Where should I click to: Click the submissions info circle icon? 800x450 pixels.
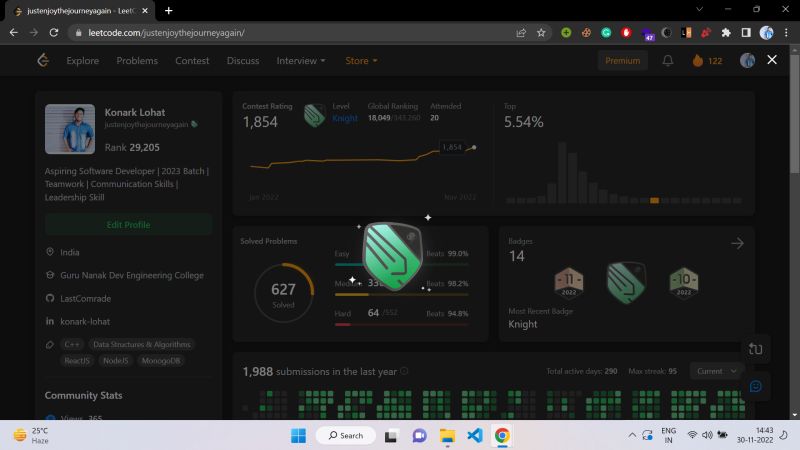pos(404,371)
